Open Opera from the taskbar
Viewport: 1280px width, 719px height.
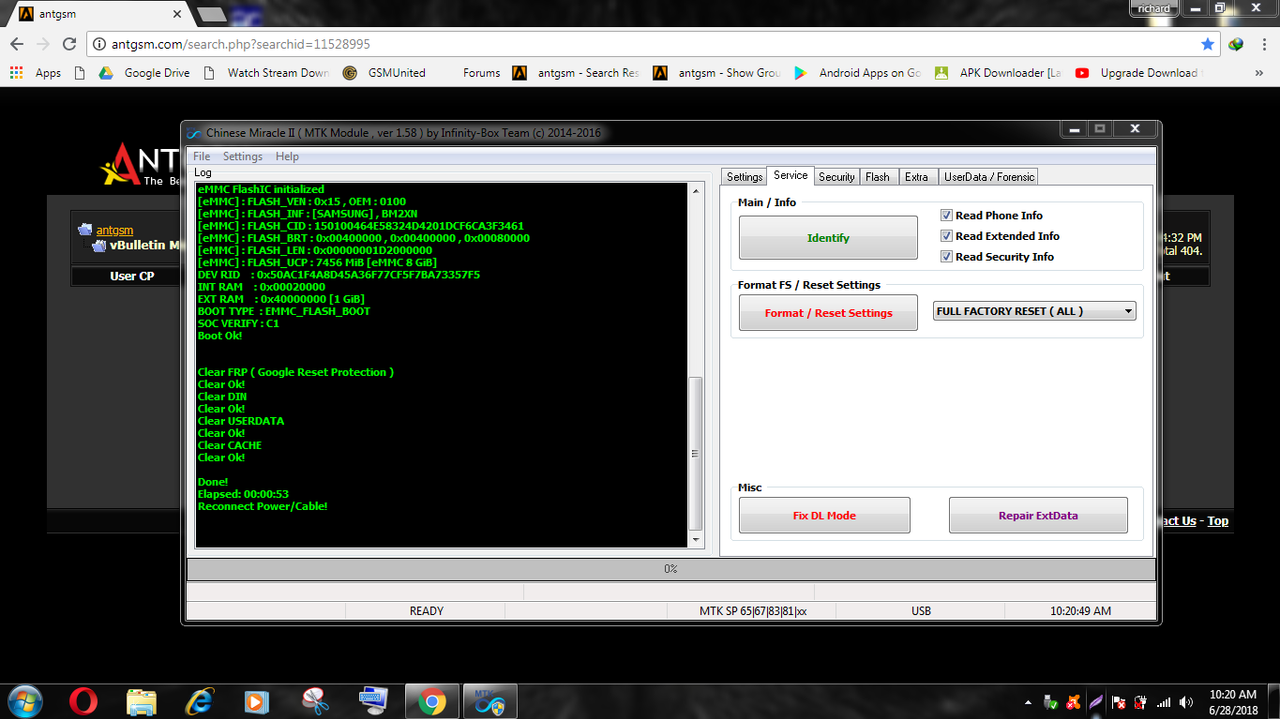coord(84,701)
